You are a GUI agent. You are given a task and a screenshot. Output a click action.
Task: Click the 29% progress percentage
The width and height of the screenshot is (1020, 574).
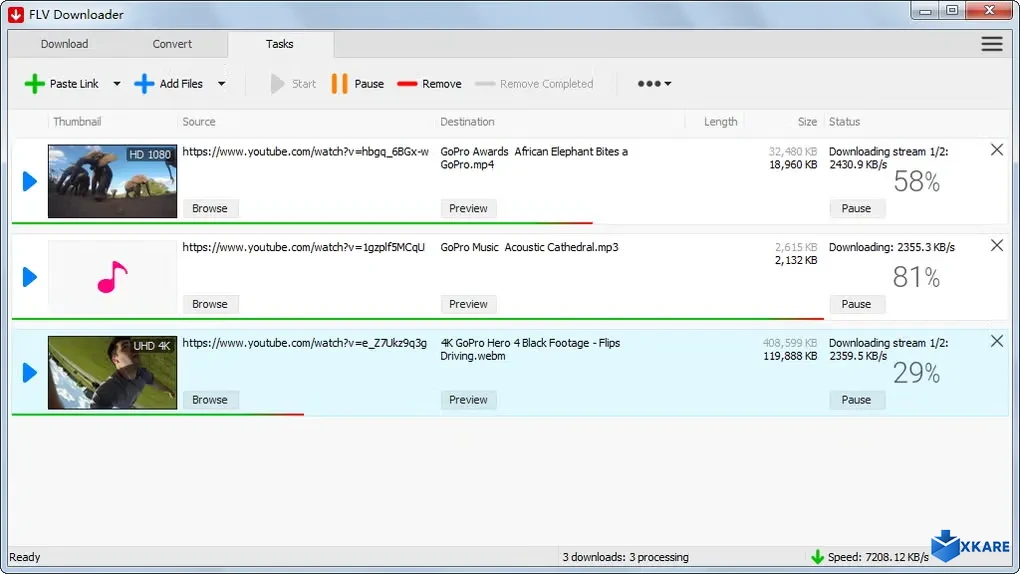pos(917,373)
